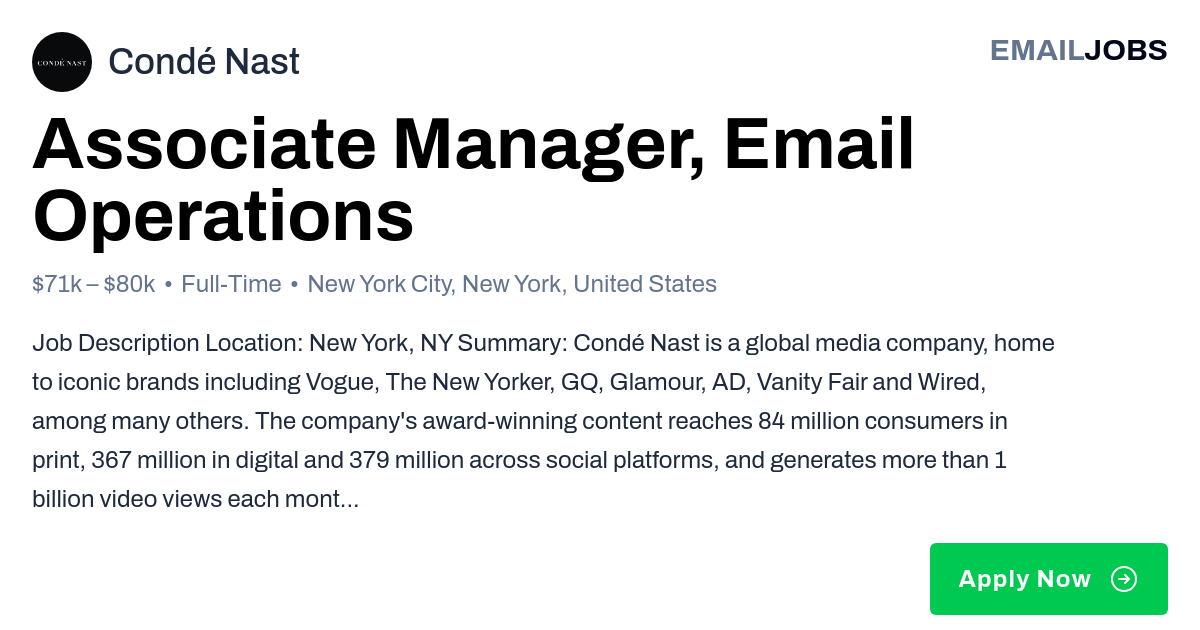Open the EMAILJOBS site logo

coord(1078,50)
